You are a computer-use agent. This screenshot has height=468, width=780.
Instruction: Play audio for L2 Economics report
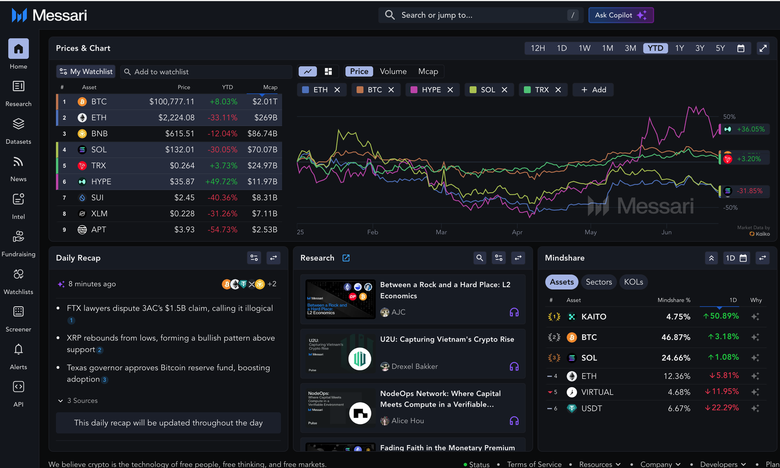[x=514, y=312]
